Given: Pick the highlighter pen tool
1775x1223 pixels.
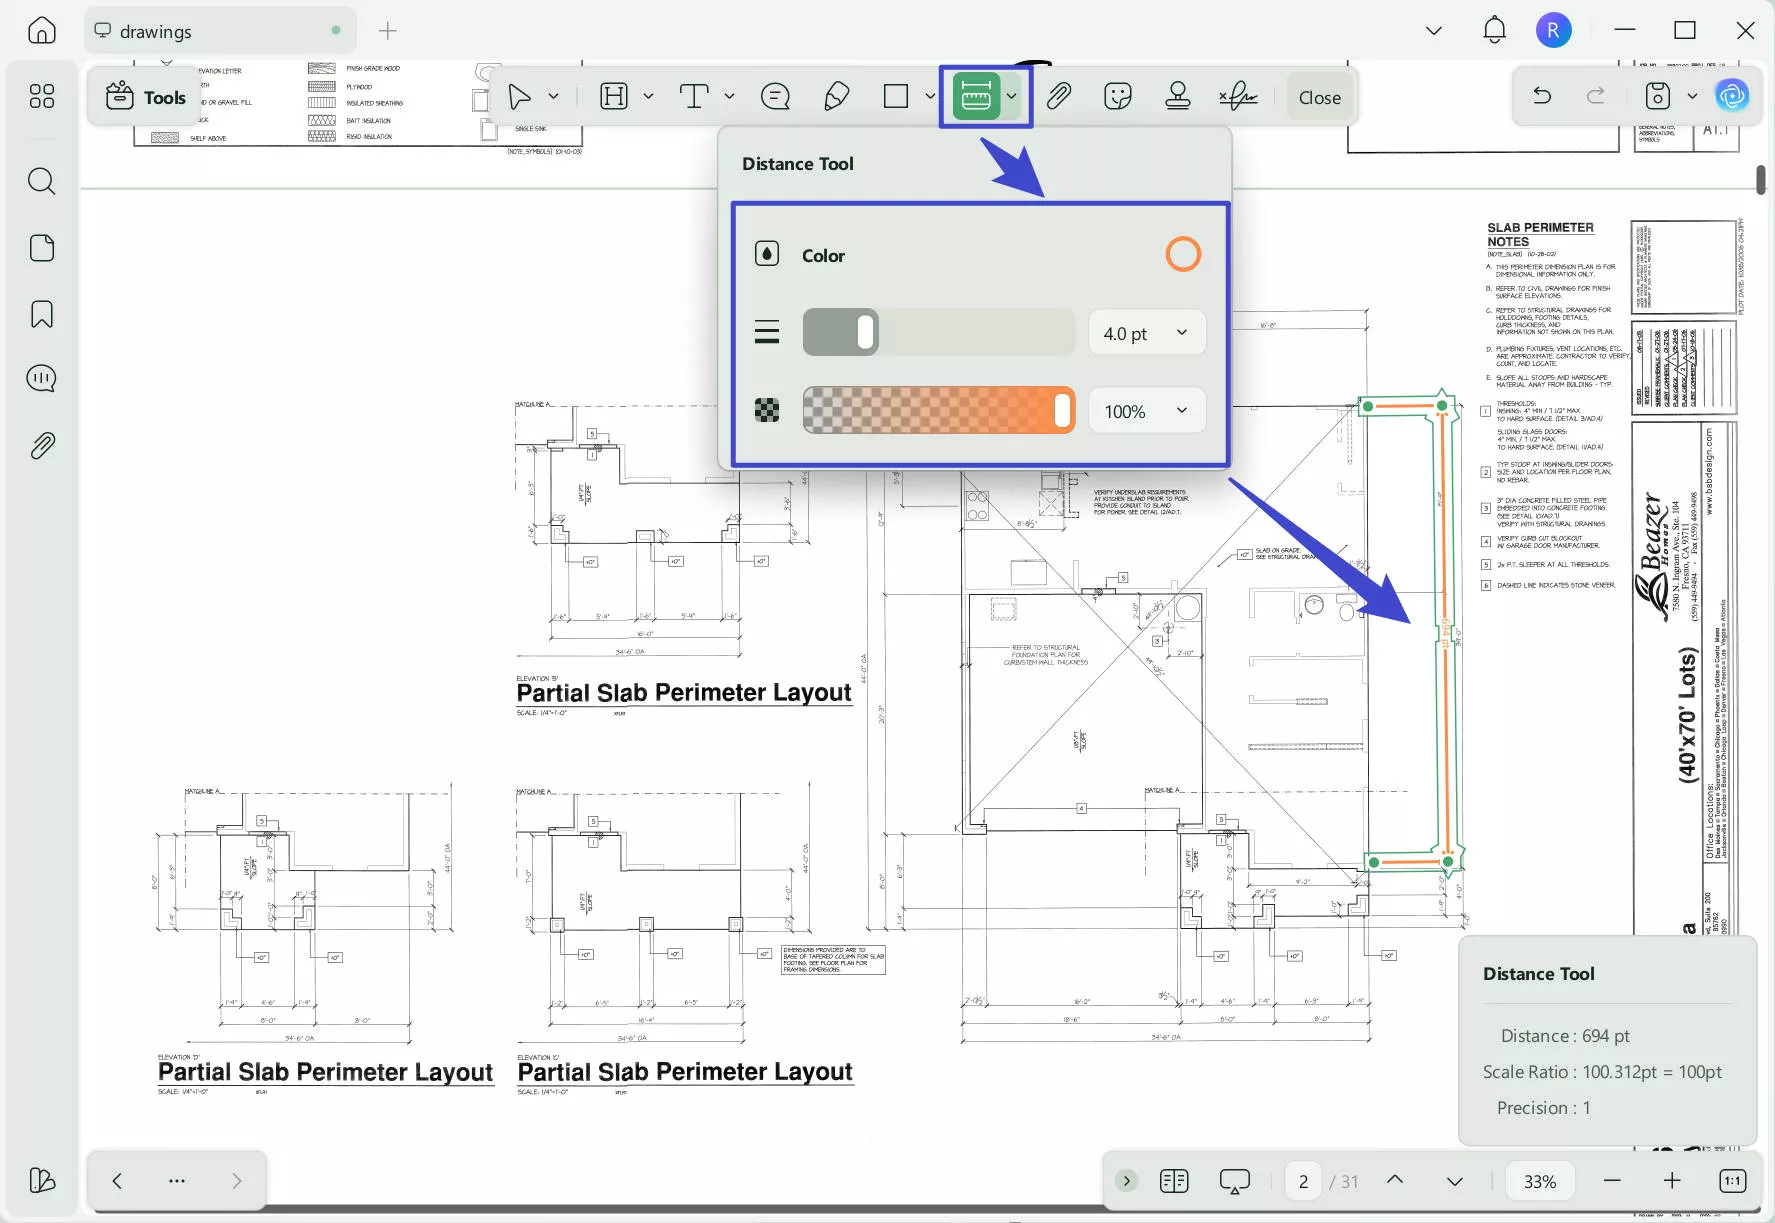Looking at the screenshot, I should coord(837,95).
